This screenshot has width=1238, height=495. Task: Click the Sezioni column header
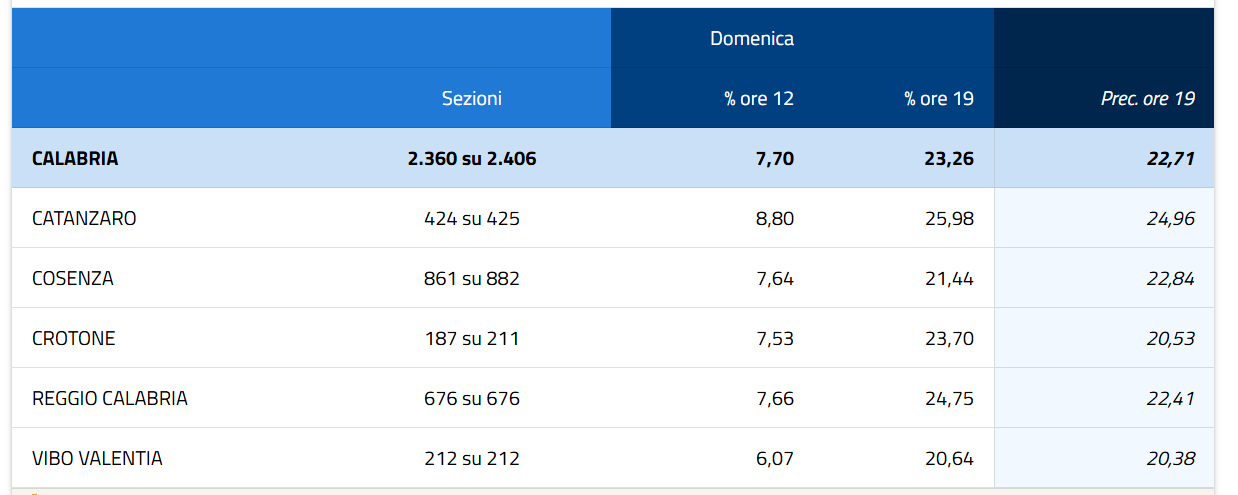pos(472,98)
